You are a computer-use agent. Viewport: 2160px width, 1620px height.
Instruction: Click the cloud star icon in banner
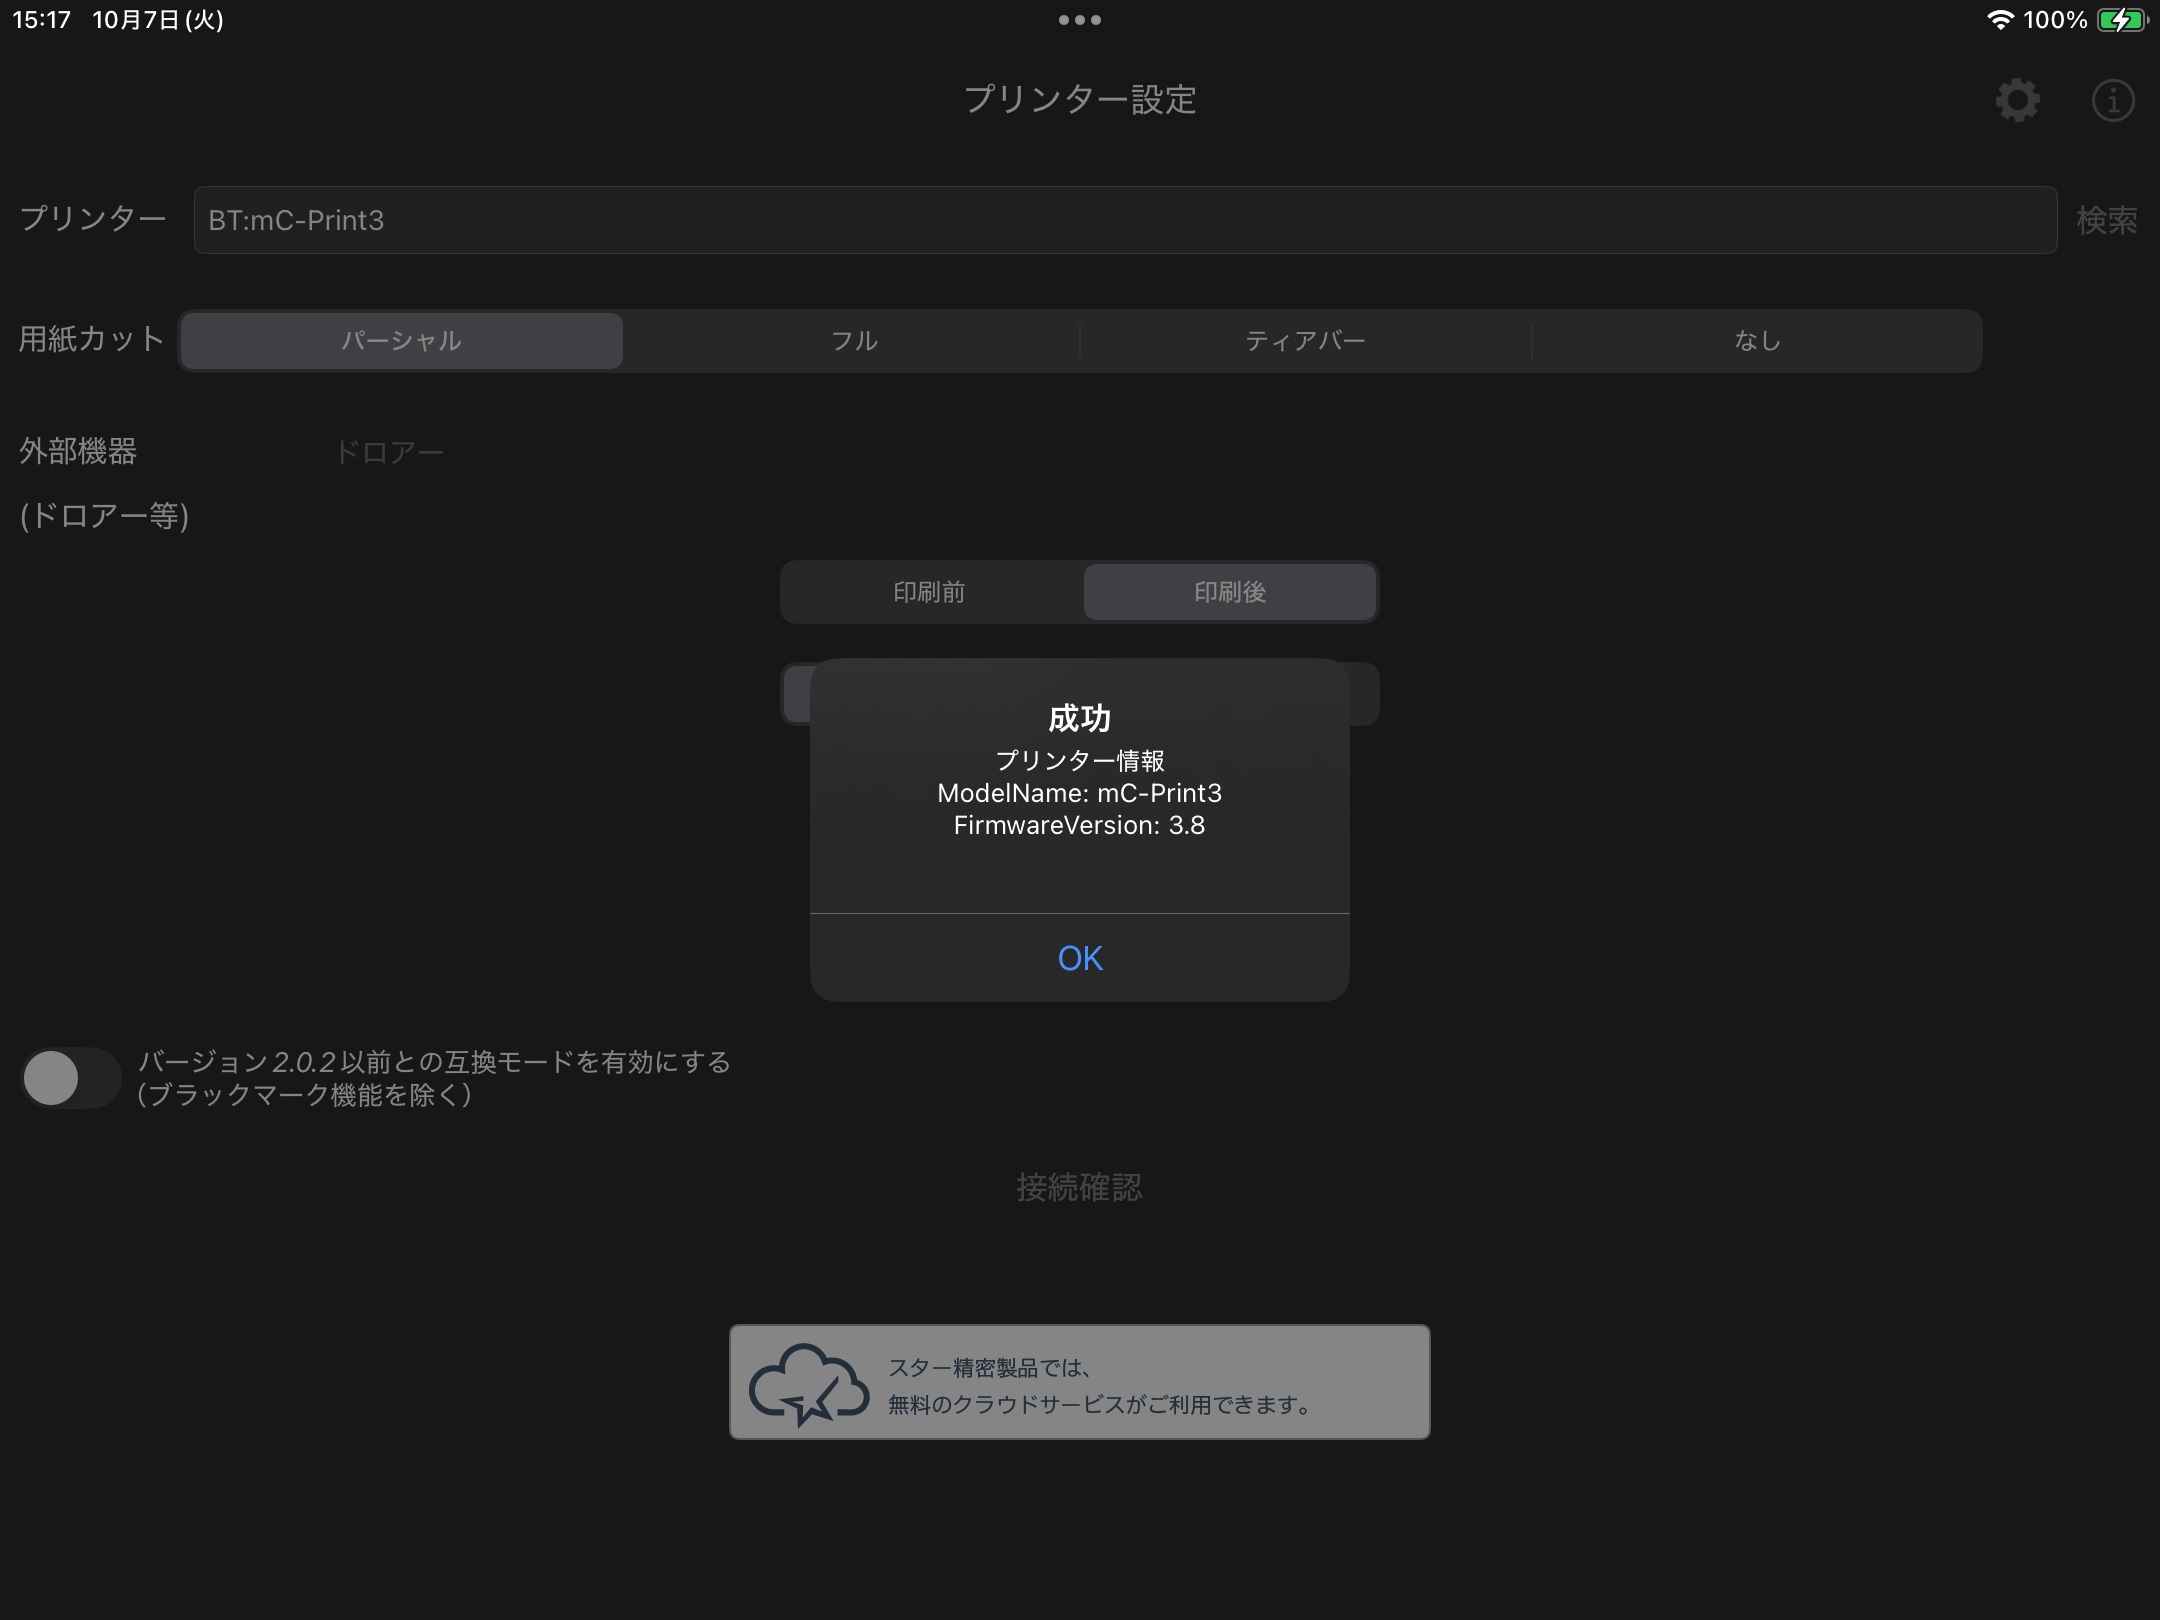click(808, 1383)
